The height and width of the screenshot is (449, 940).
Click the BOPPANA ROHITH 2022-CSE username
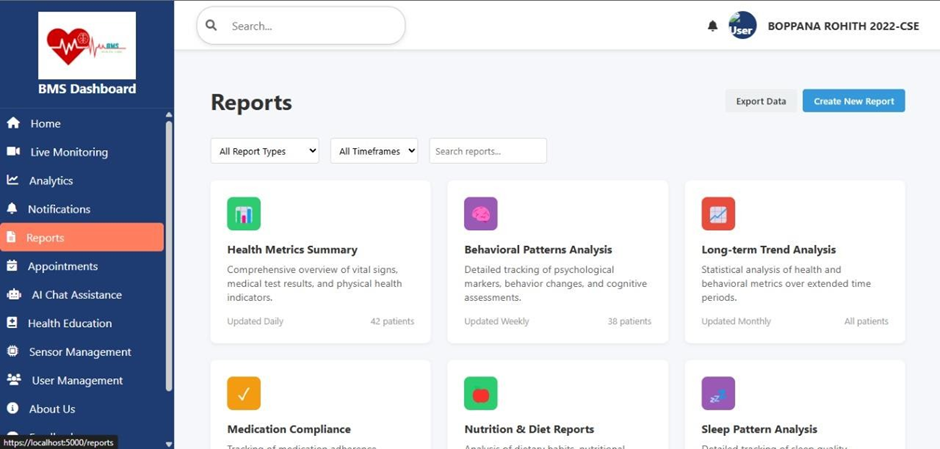click(843, 26)
